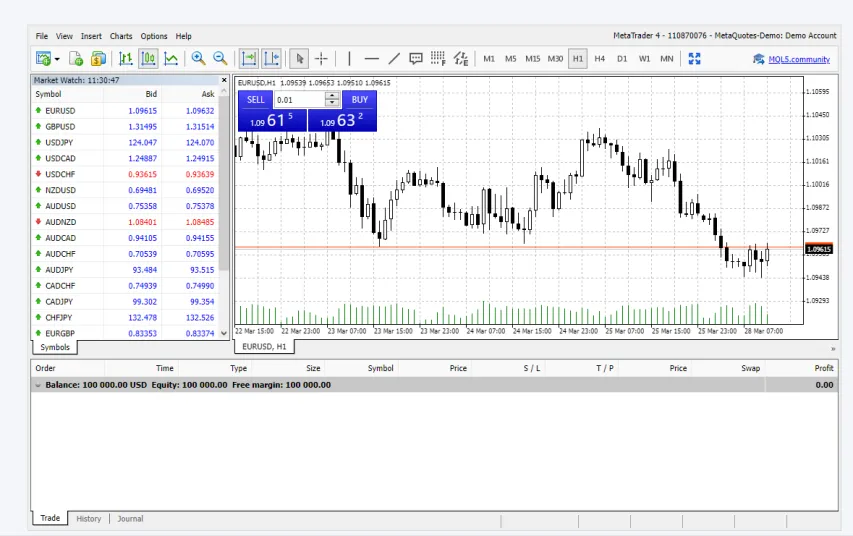Switch to the Journal tab

pos(131,519)
